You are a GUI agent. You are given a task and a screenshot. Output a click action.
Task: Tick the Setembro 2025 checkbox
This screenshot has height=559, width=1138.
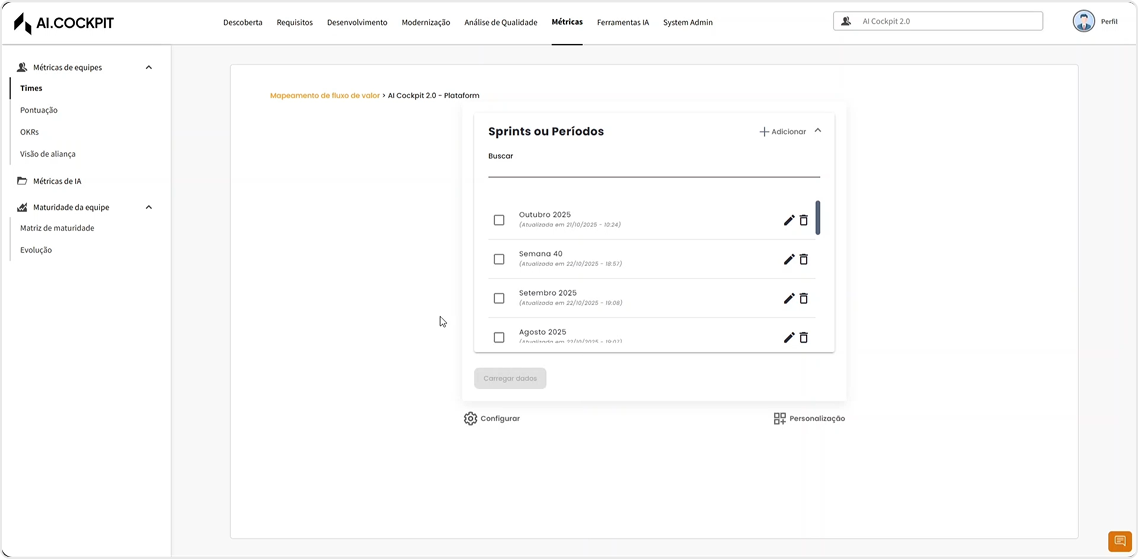(x=499, y=298)
